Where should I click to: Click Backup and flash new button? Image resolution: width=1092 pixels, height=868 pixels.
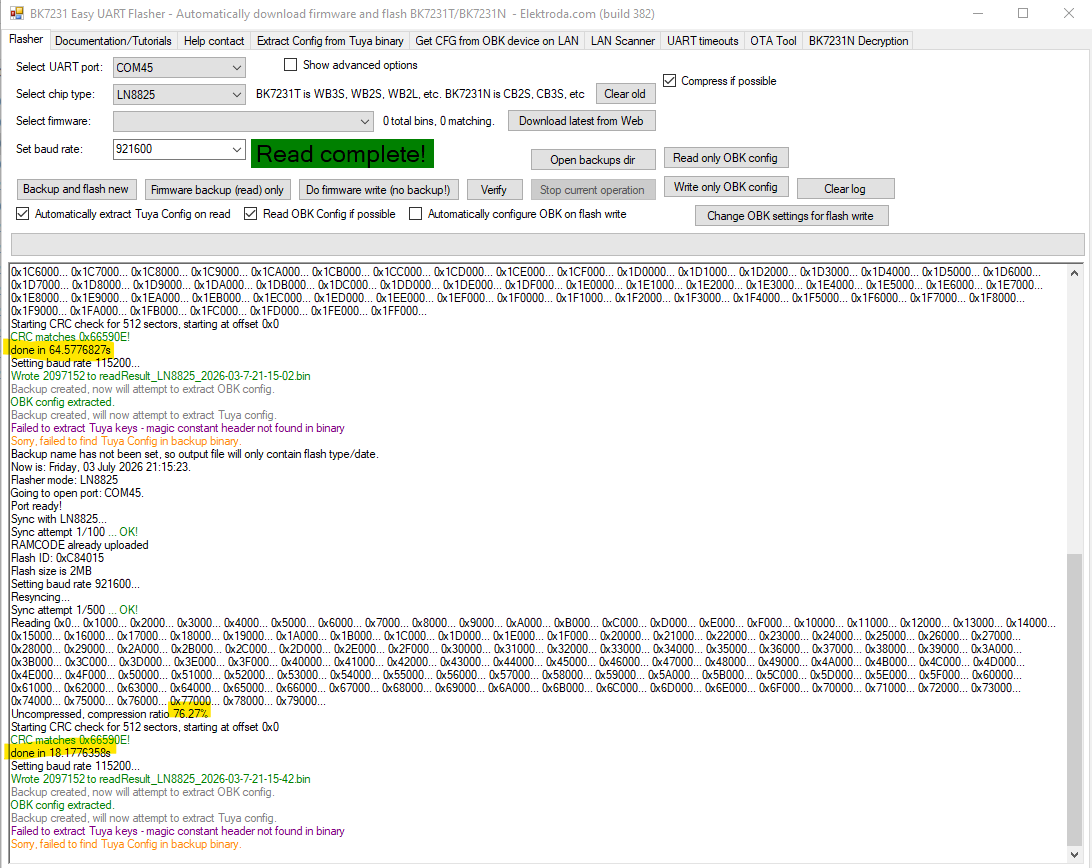point(75,189)
